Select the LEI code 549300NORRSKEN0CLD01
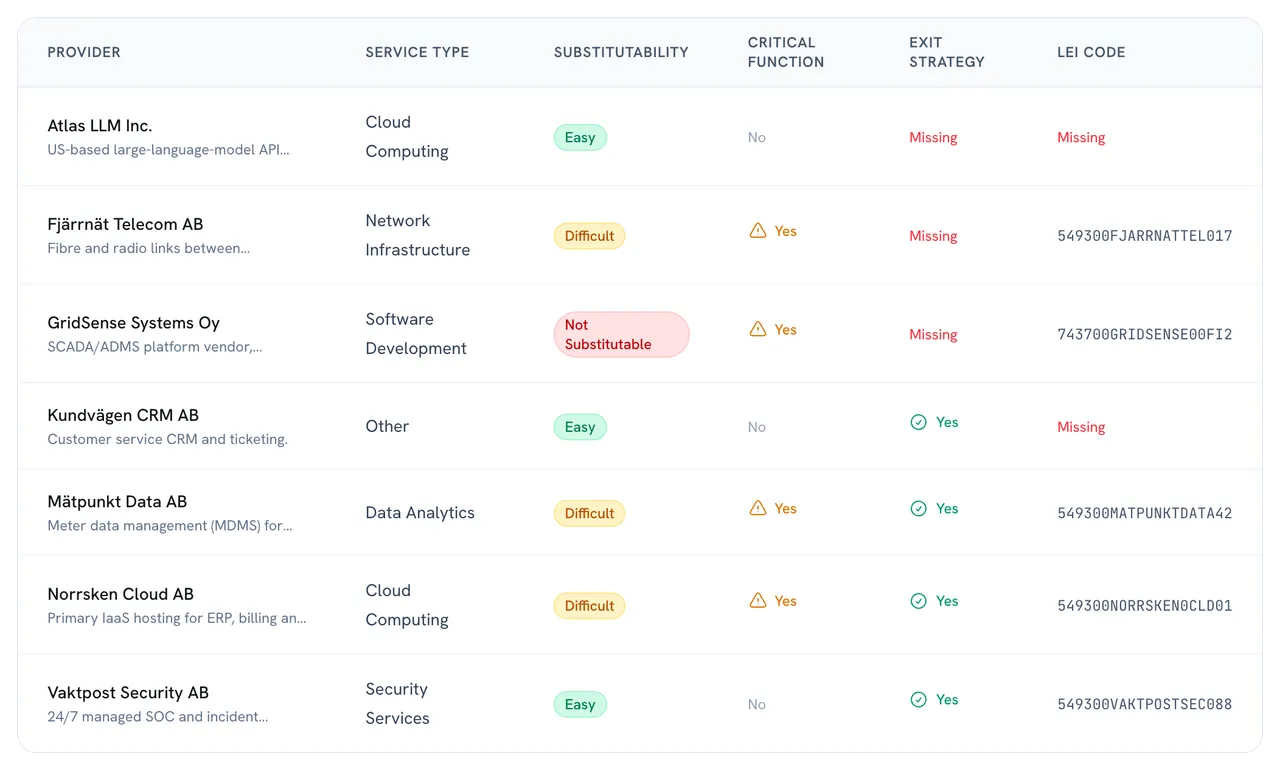The height and width of the screenshot is (770, 1280). (x=1144, y=605)
